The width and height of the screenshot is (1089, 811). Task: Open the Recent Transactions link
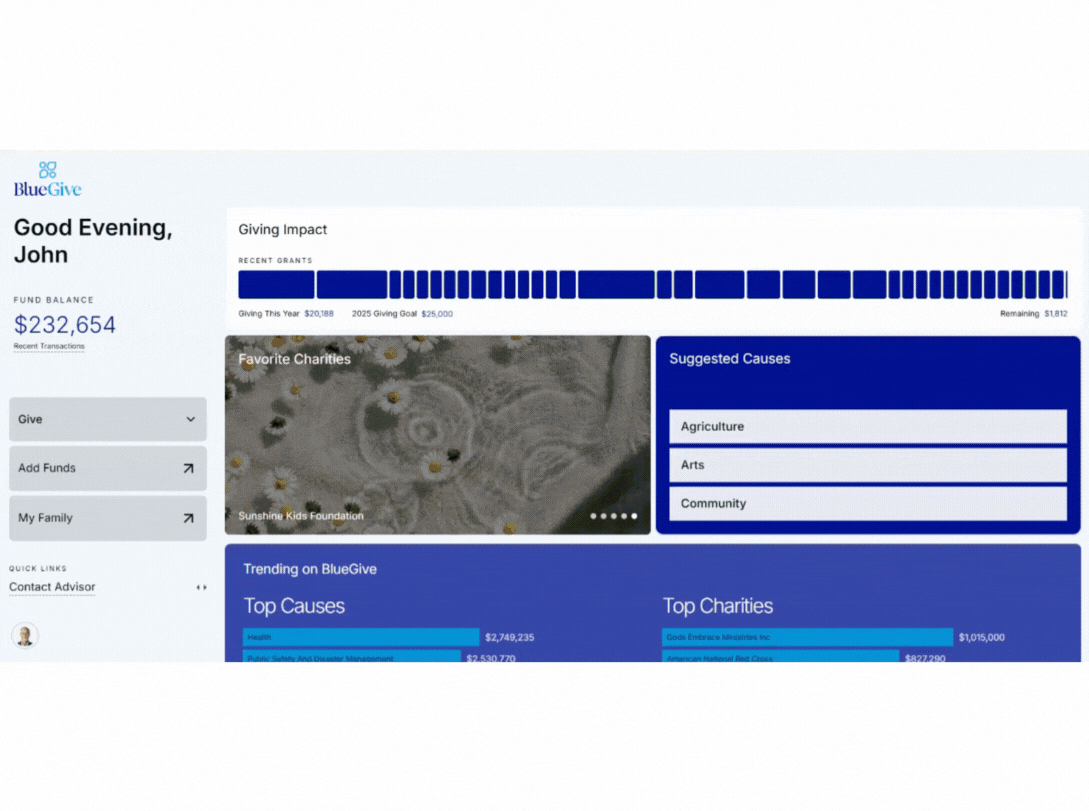coord(49,346)
